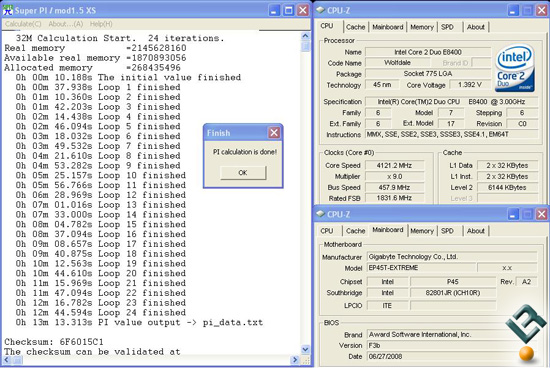This screenshot has height=368, width=550.
Task: Click lower CPU-Z title bar icon
Action: pos(320,214)
